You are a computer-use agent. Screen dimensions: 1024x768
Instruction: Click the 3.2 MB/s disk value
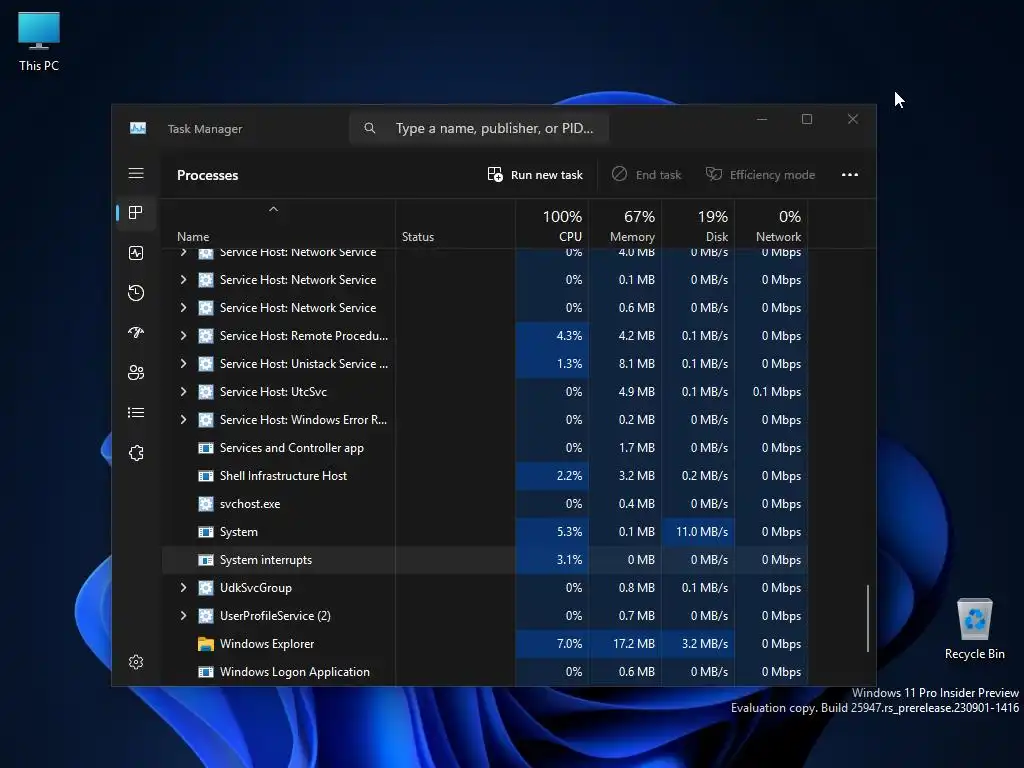coord(705,644)
